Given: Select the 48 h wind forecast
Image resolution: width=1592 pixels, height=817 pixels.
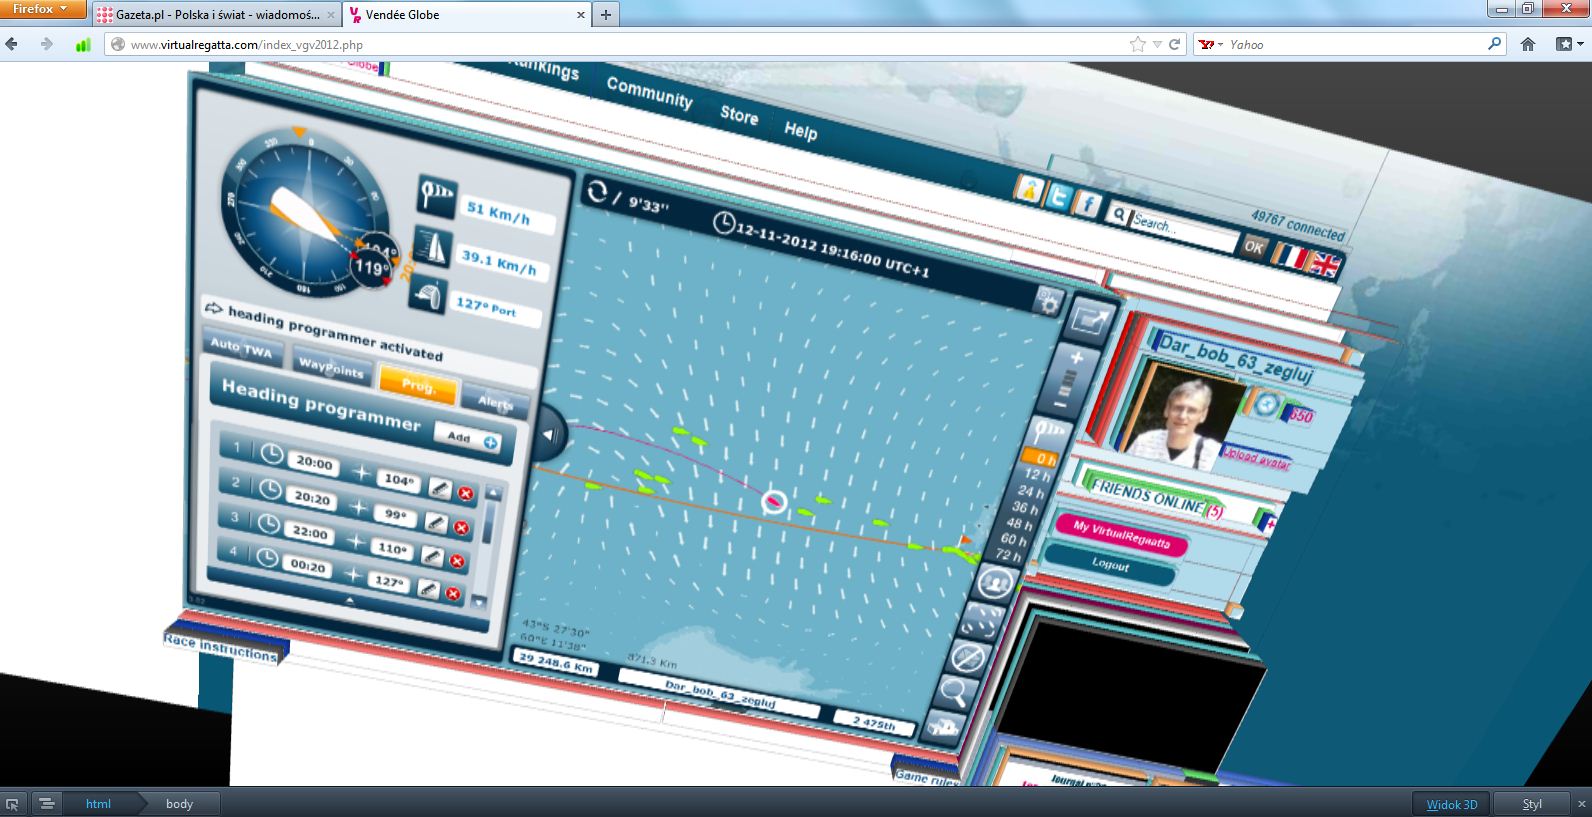Looking at the screenshot, I should 1019,524.
